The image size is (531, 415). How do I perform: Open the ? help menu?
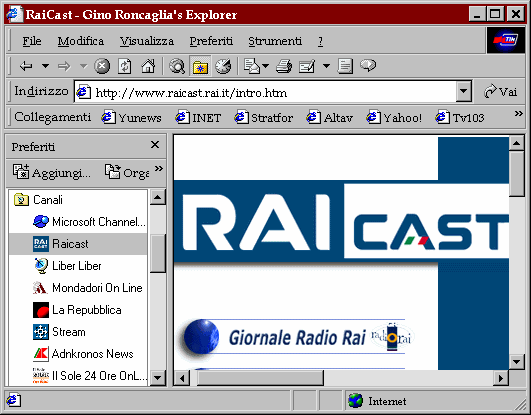(x=320, y=41)
